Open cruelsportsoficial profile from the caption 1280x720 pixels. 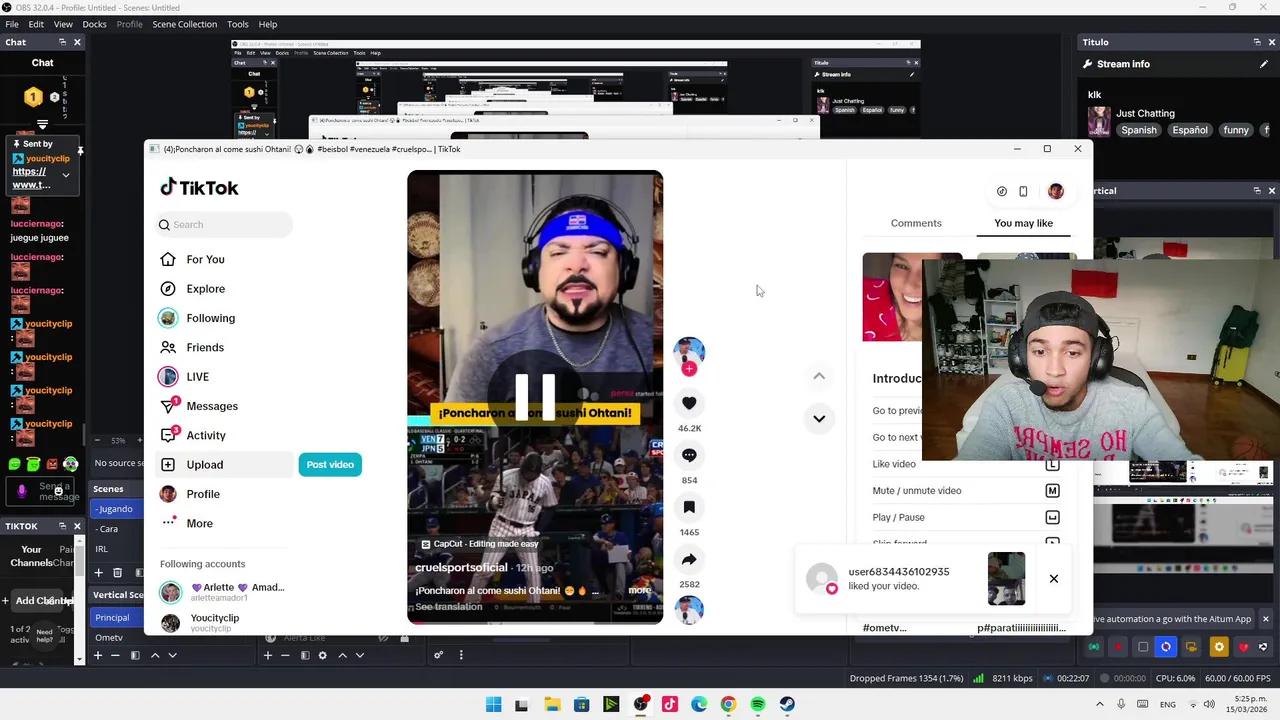(x=461, y=567)
